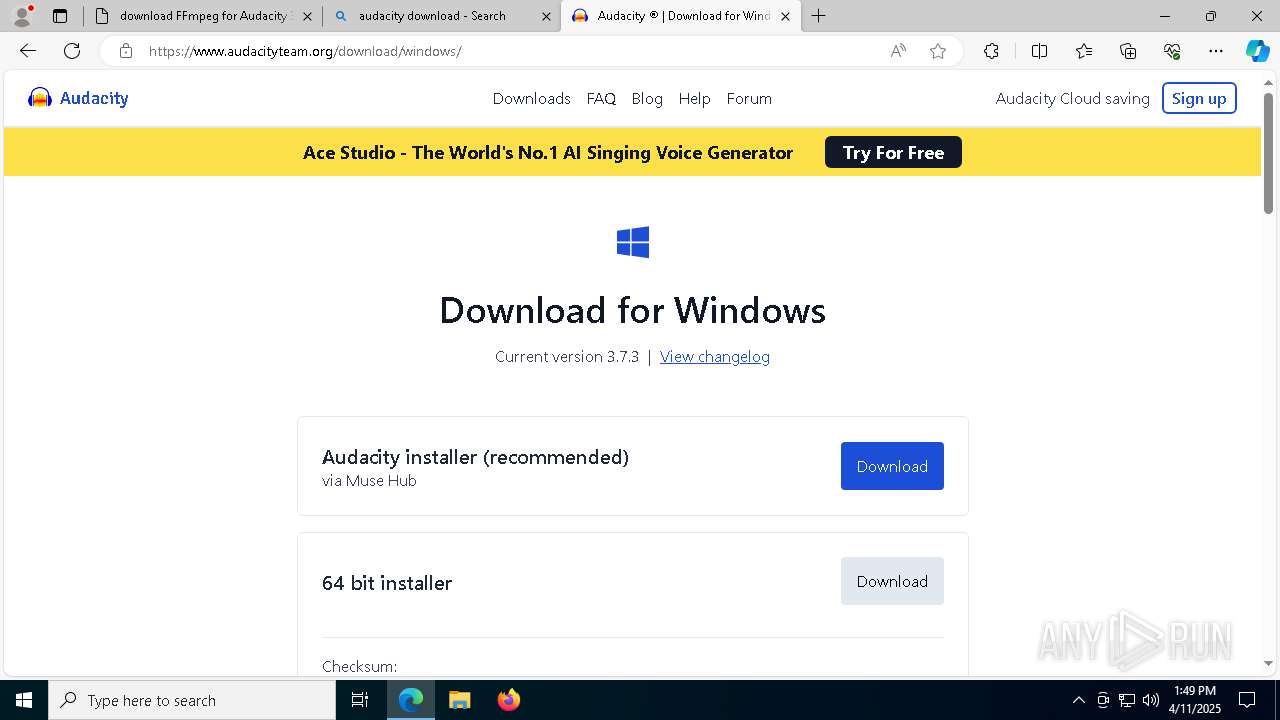
Task: Open Collections icon
Action: 1128,51
